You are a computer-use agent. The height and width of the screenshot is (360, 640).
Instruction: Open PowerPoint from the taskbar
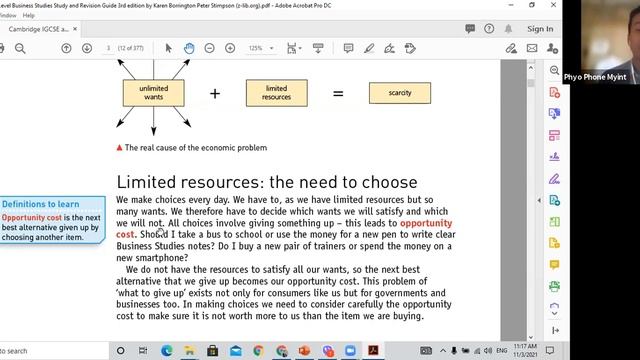point(304,351)
